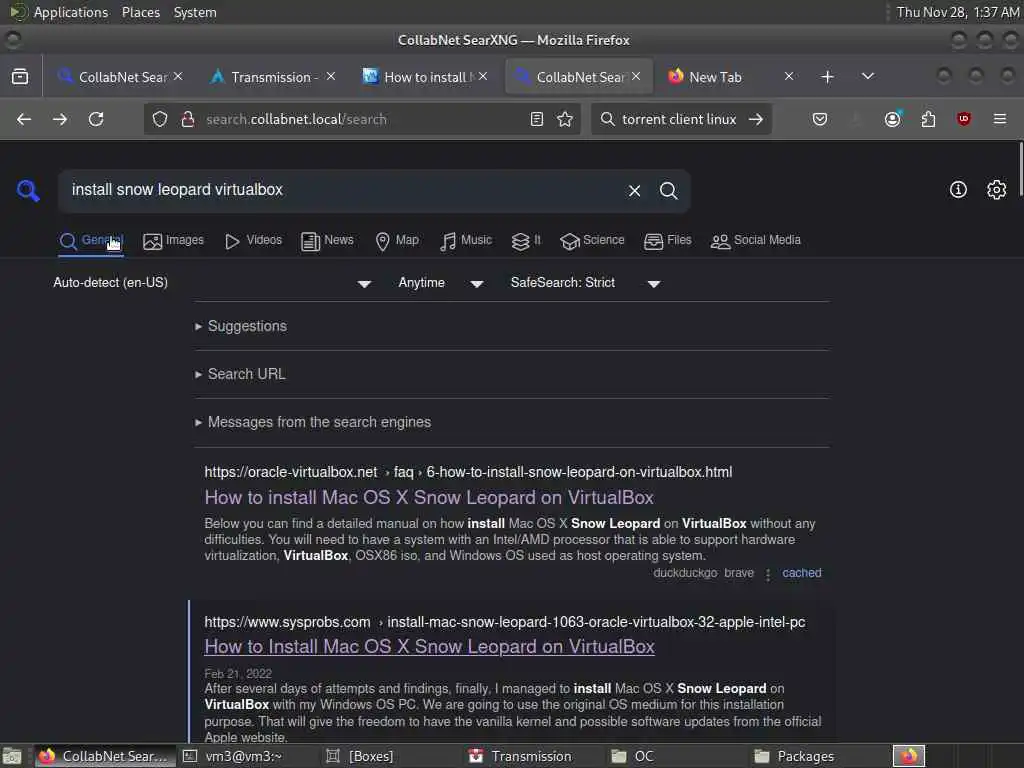
Task: Click the SearXNG magnifier logo
Action: 28,191
